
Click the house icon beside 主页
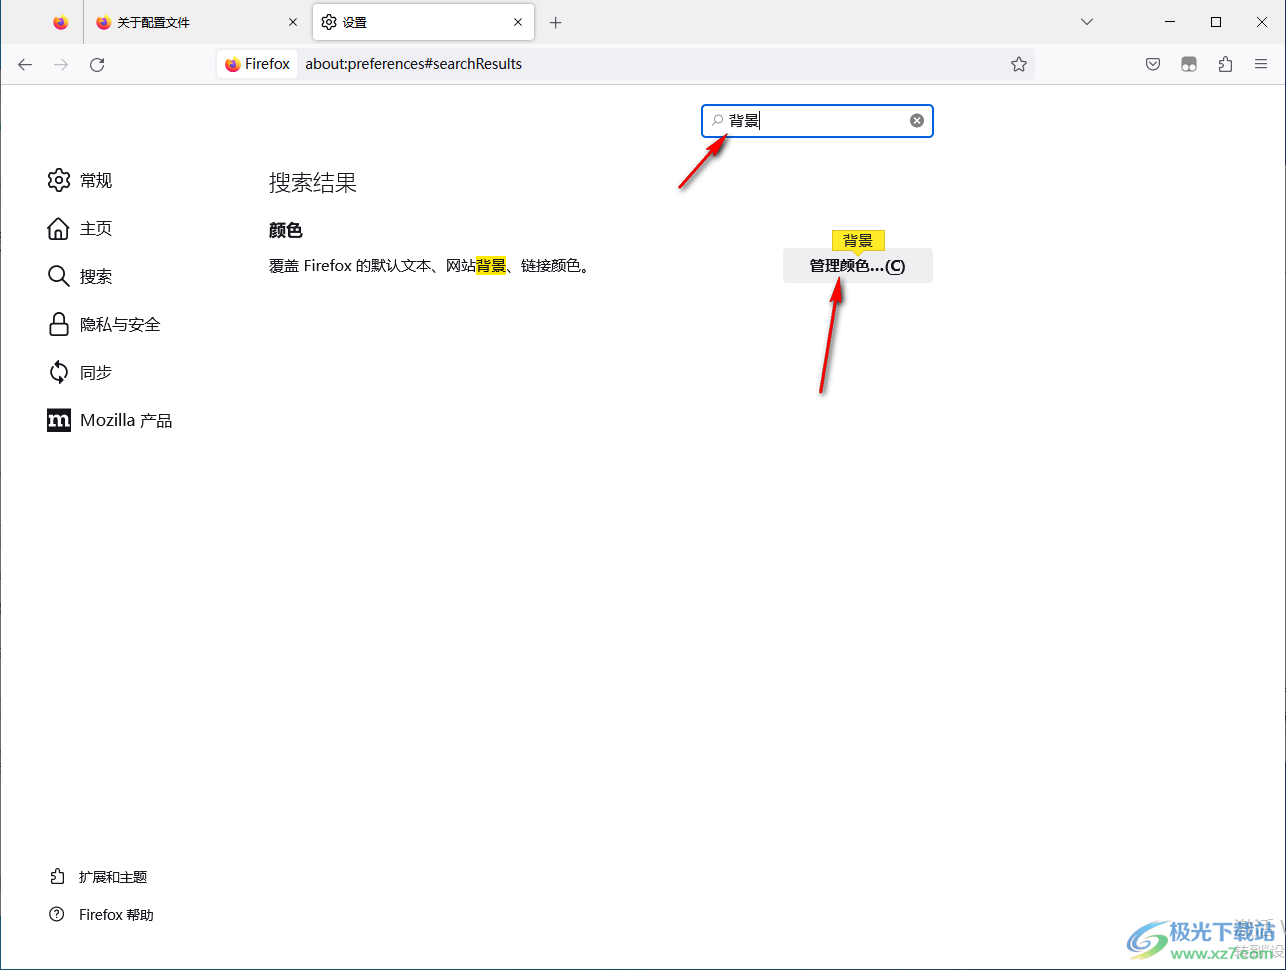[59, 228]
